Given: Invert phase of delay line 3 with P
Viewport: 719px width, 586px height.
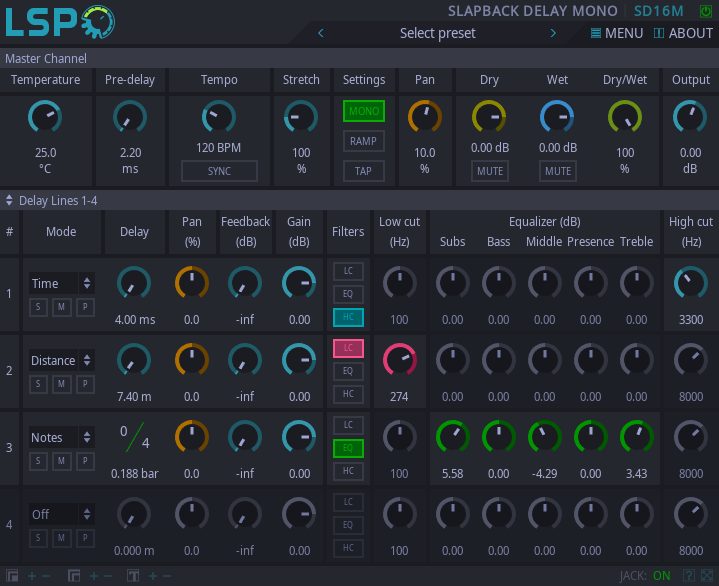Looking at the screenshot, I should pyautogui.click(x=84, y=460).
